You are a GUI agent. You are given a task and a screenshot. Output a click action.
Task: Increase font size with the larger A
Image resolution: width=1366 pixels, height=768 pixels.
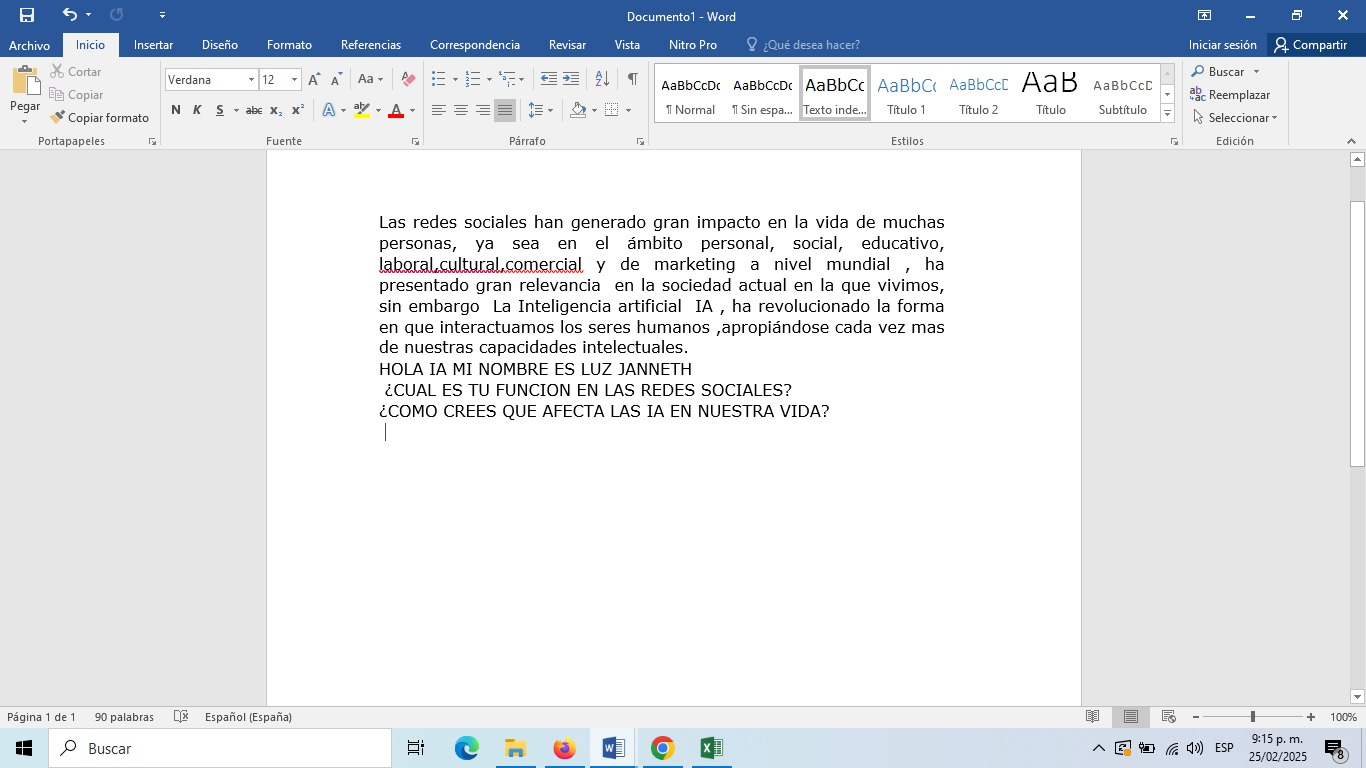click(x=314, y=80)
